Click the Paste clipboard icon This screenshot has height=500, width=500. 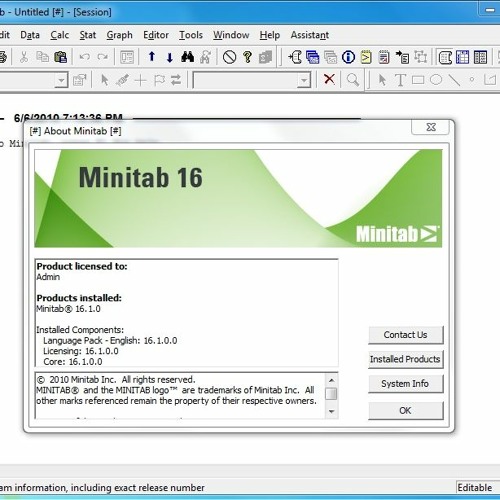click(x=61, y=57)
